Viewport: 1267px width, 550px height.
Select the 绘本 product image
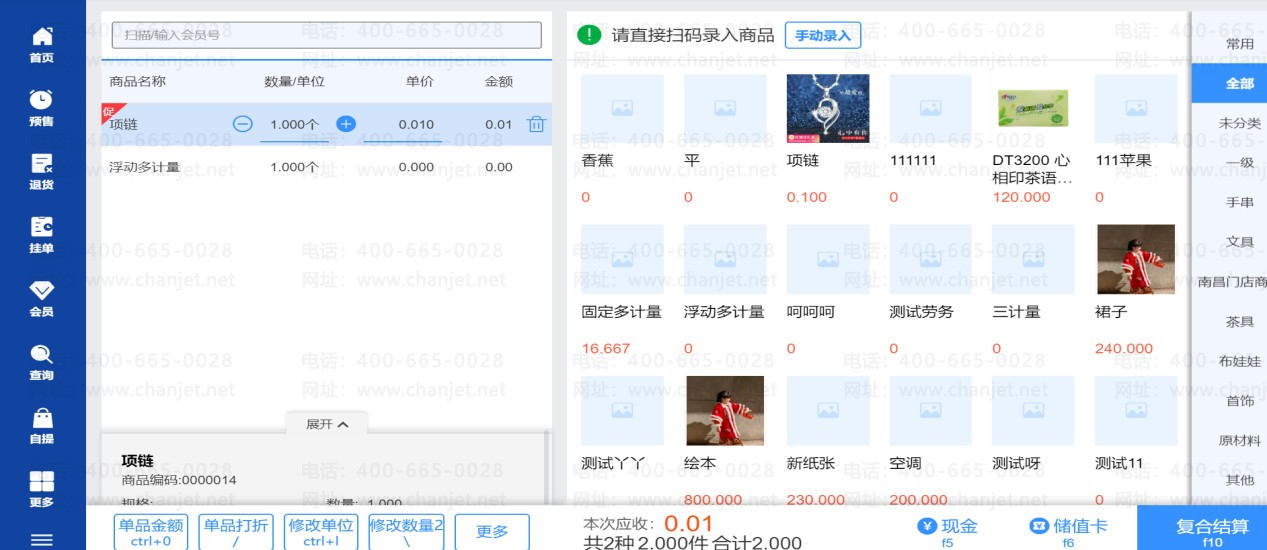(x=725, y=410)
